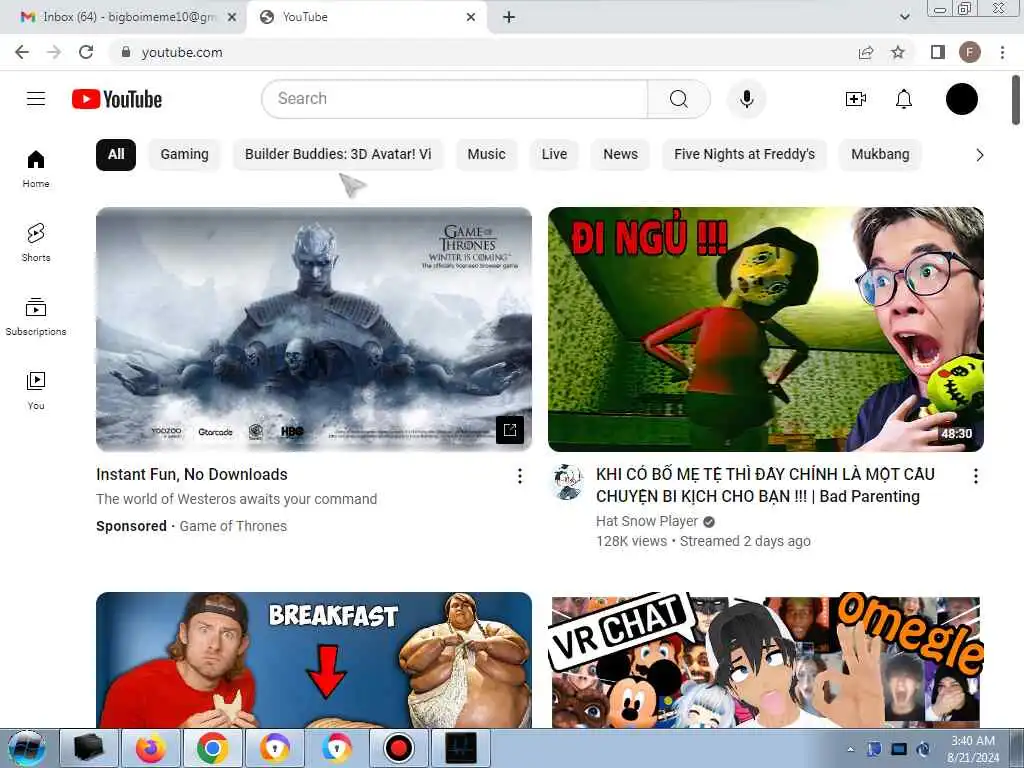1024x768 pixels.
Task: Open the YouTube account avatar menu
Action: (x=961, y=99)
